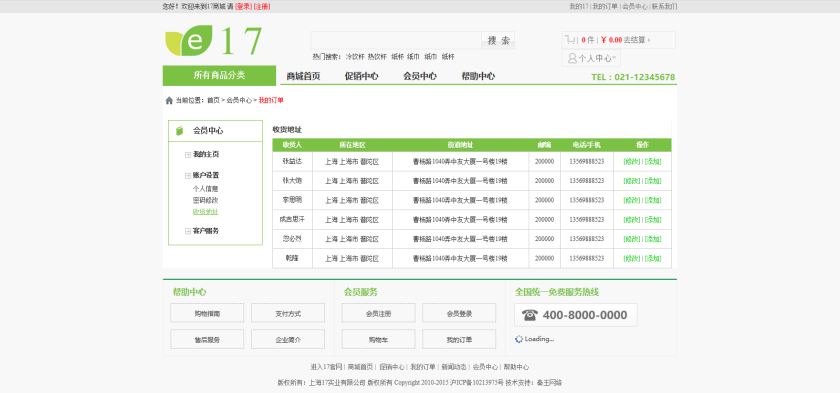Click the home icon in breadcrumb
840x393 pixels.
pyautogui.click(x=169, y=100)
